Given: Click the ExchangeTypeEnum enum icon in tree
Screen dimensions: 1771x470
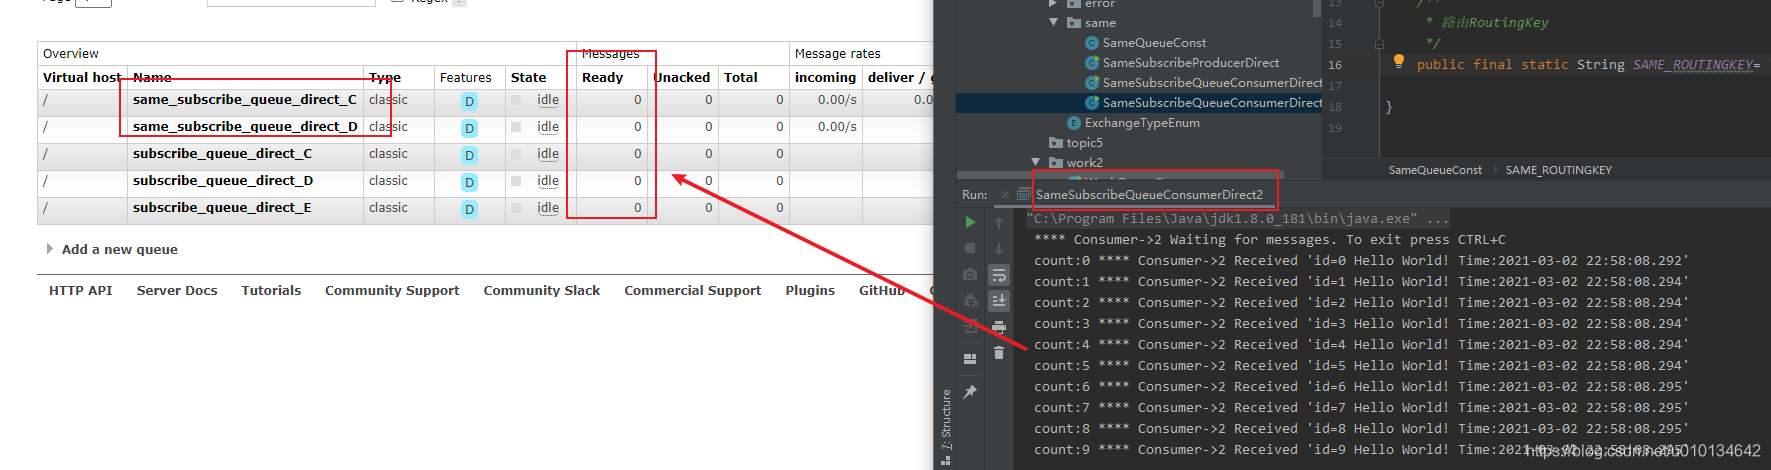Looking at the screenshot, I should point(1074,123).
